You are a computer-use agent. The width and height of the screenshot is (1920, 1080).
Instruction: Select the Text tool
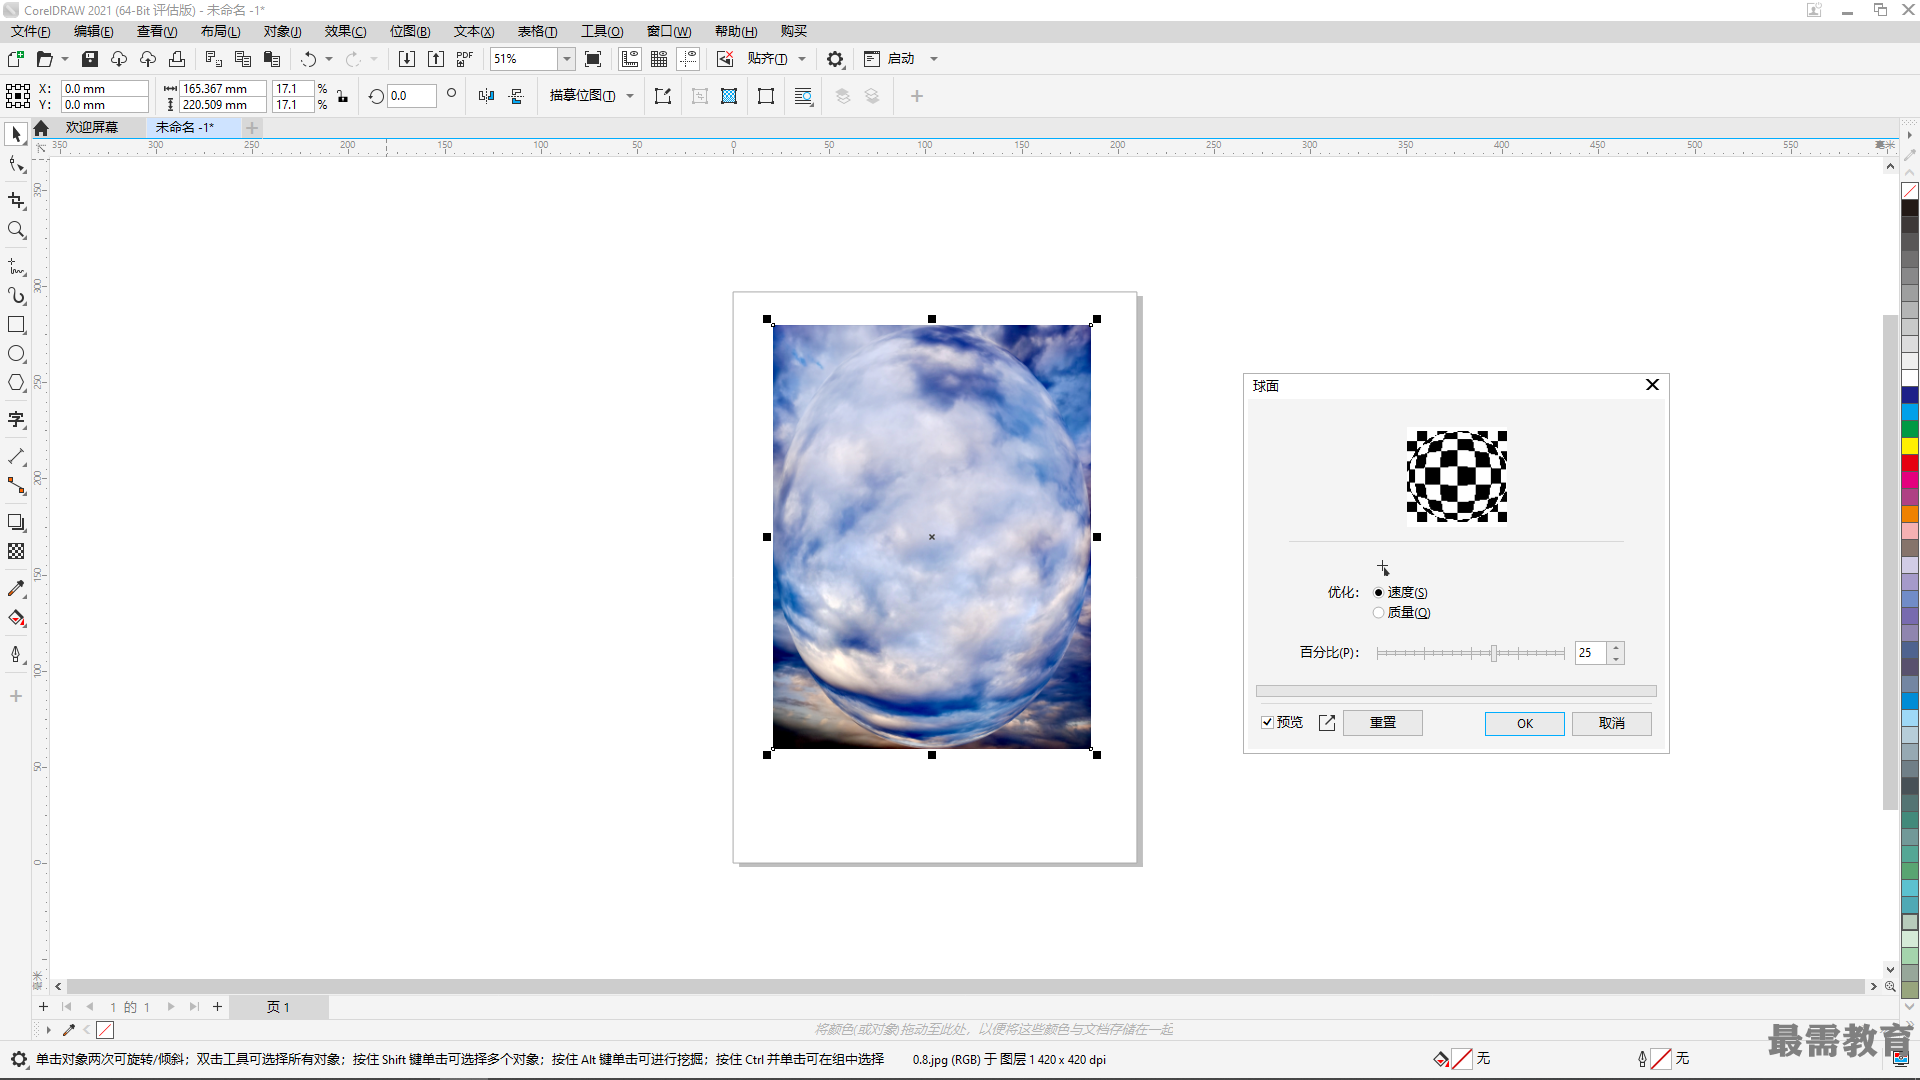(x=16, y=419)
